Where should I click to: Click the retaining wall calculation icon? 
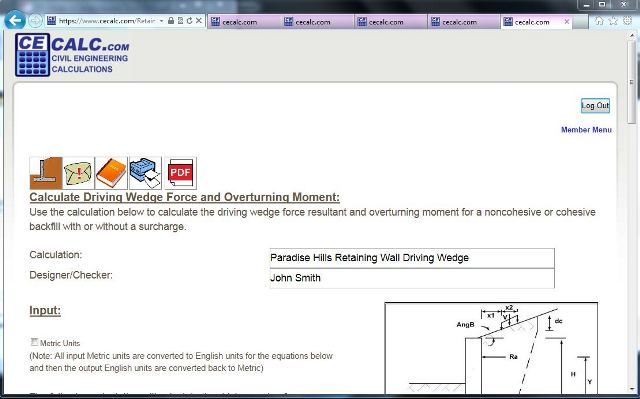[x=46, y=173]
